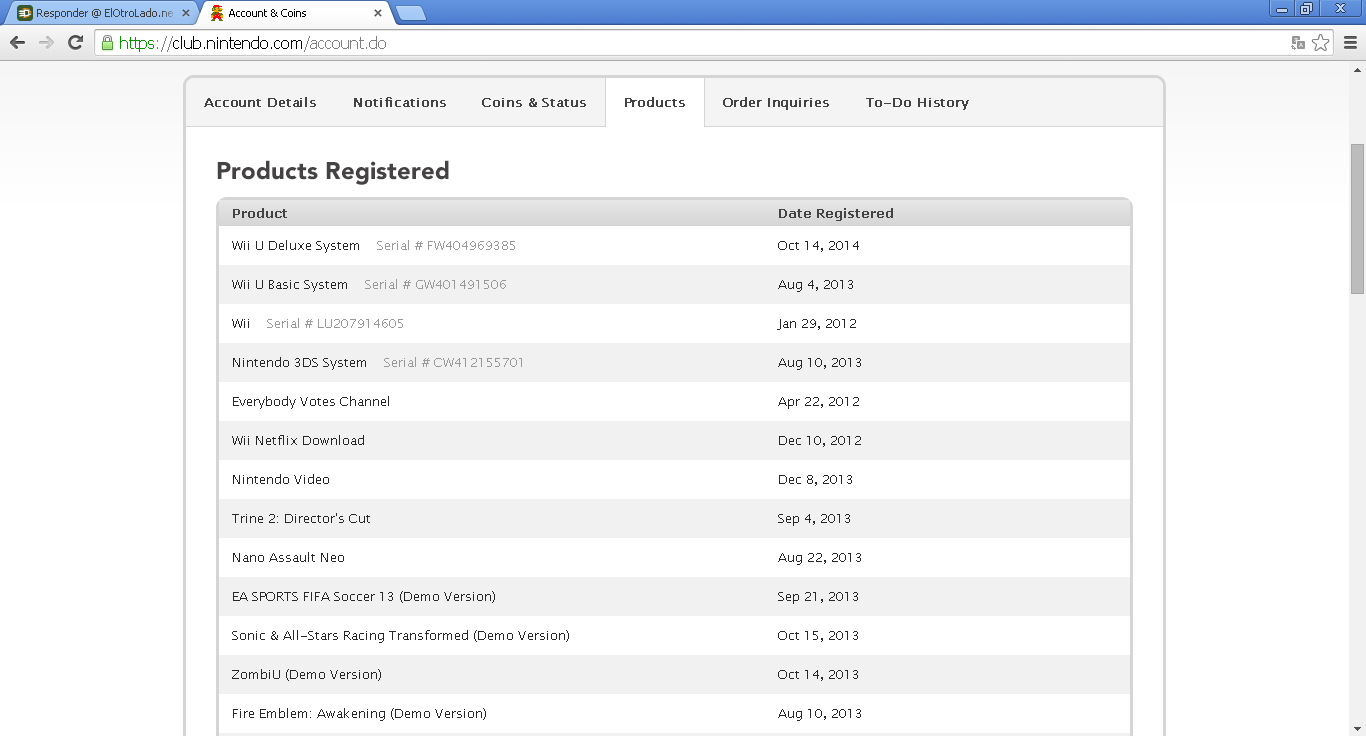The height and width of the screenshot is (736, 1366).
Task: Close the ElOtroLado Responder tab
Action: tap(186, 13)
